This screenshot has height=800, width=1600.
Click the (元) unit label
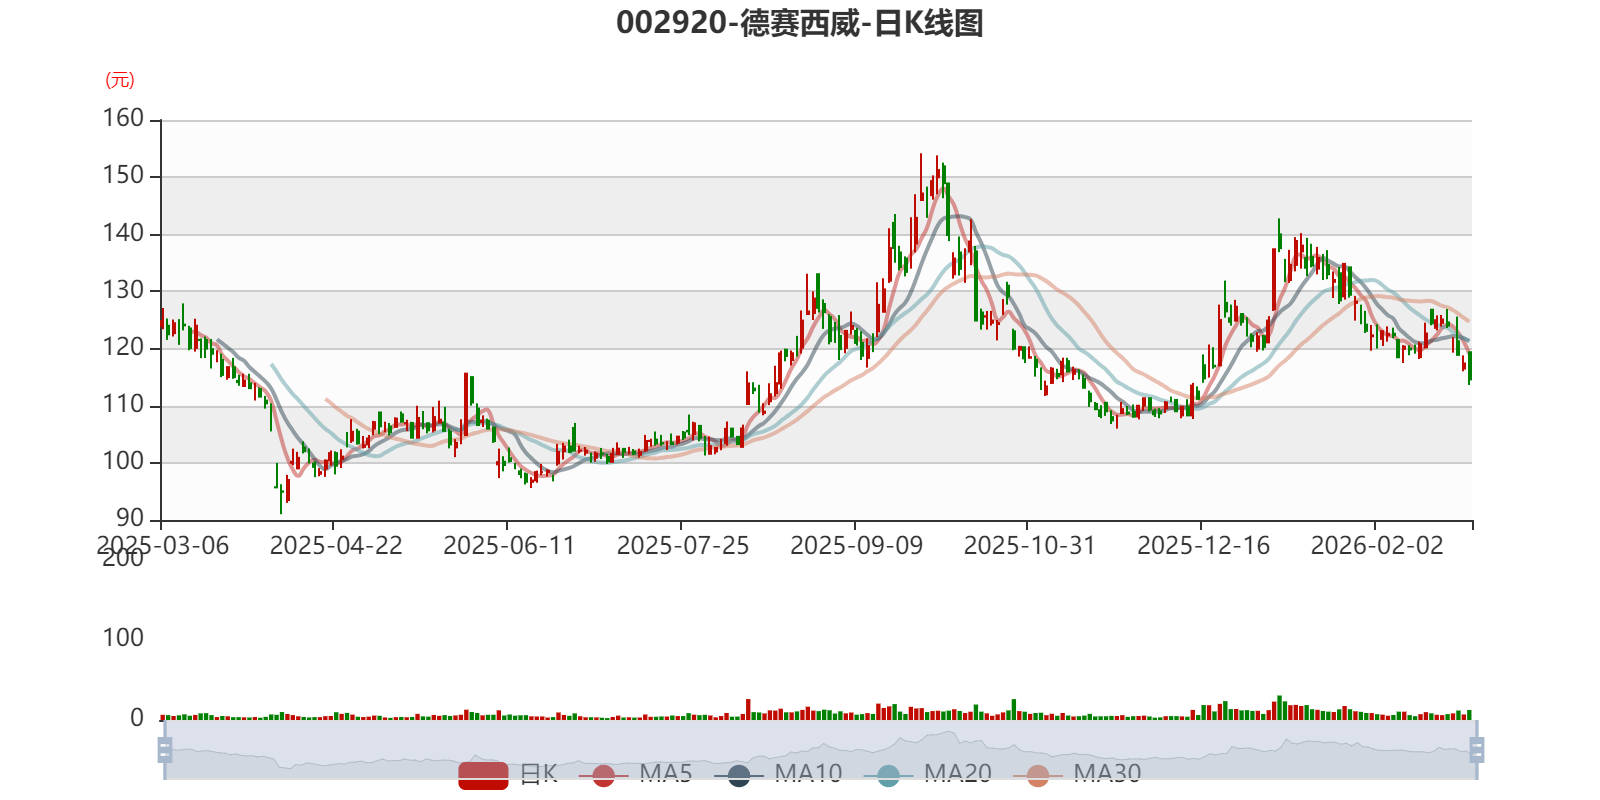120,80
